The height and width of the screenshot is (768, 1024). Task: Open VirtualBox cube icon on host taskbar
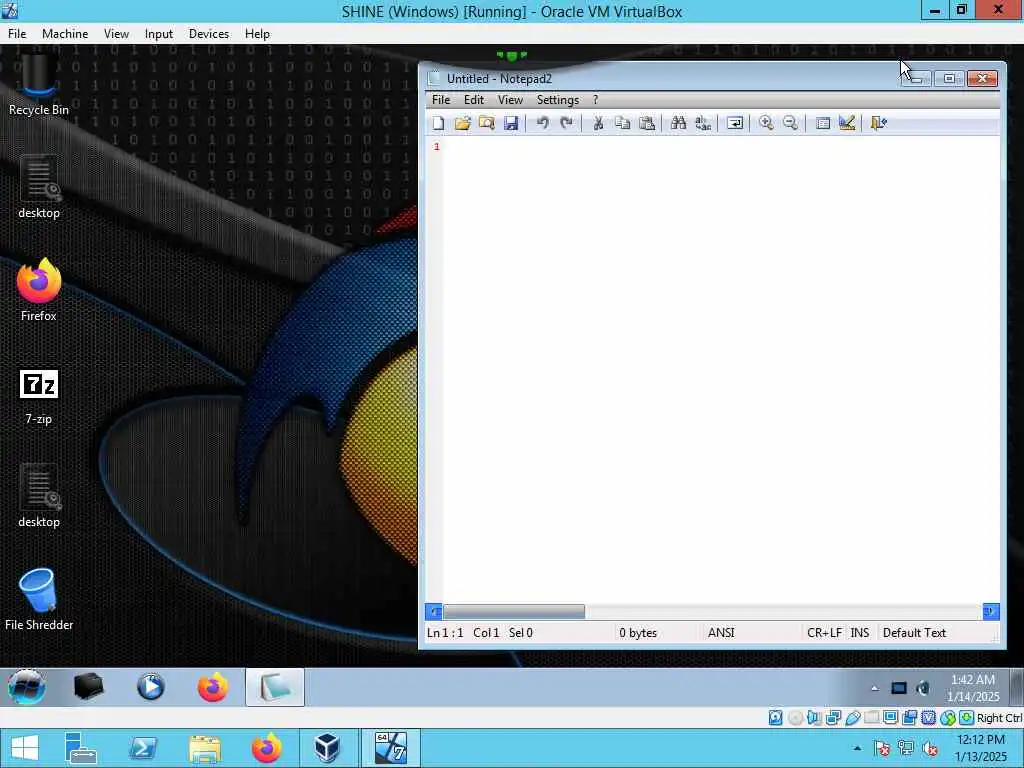tap(328, 748)
